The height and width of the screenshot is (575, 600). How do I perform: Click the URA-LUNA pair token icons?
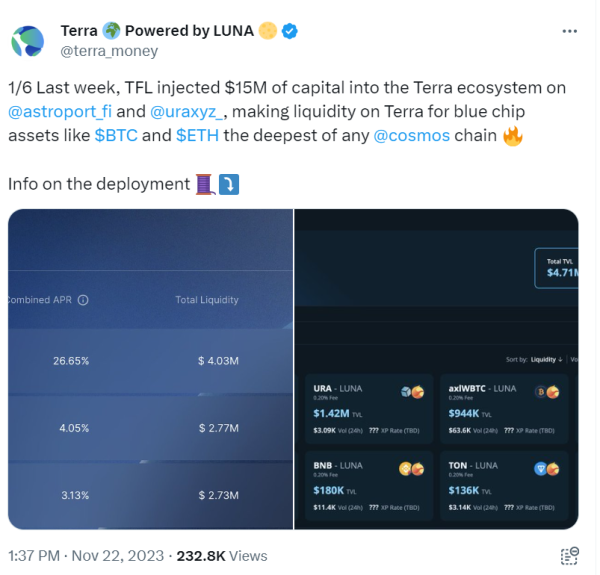click(411, 391)
